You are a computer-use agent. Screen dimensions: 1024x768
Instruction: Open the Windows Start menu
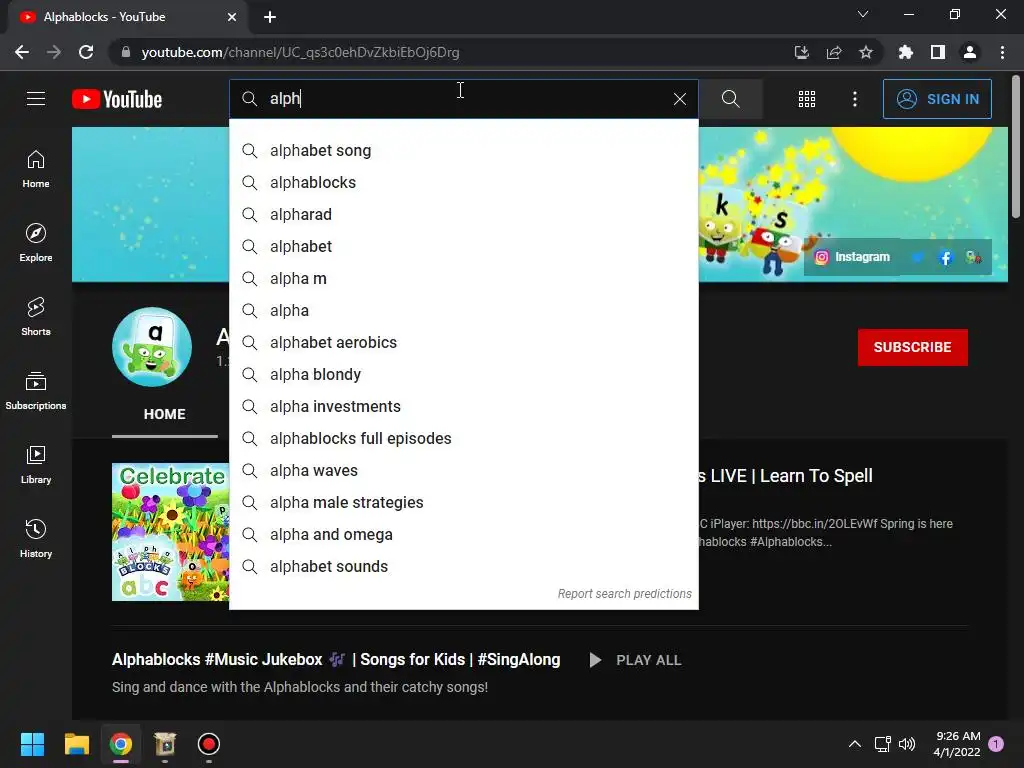[32, 744]
